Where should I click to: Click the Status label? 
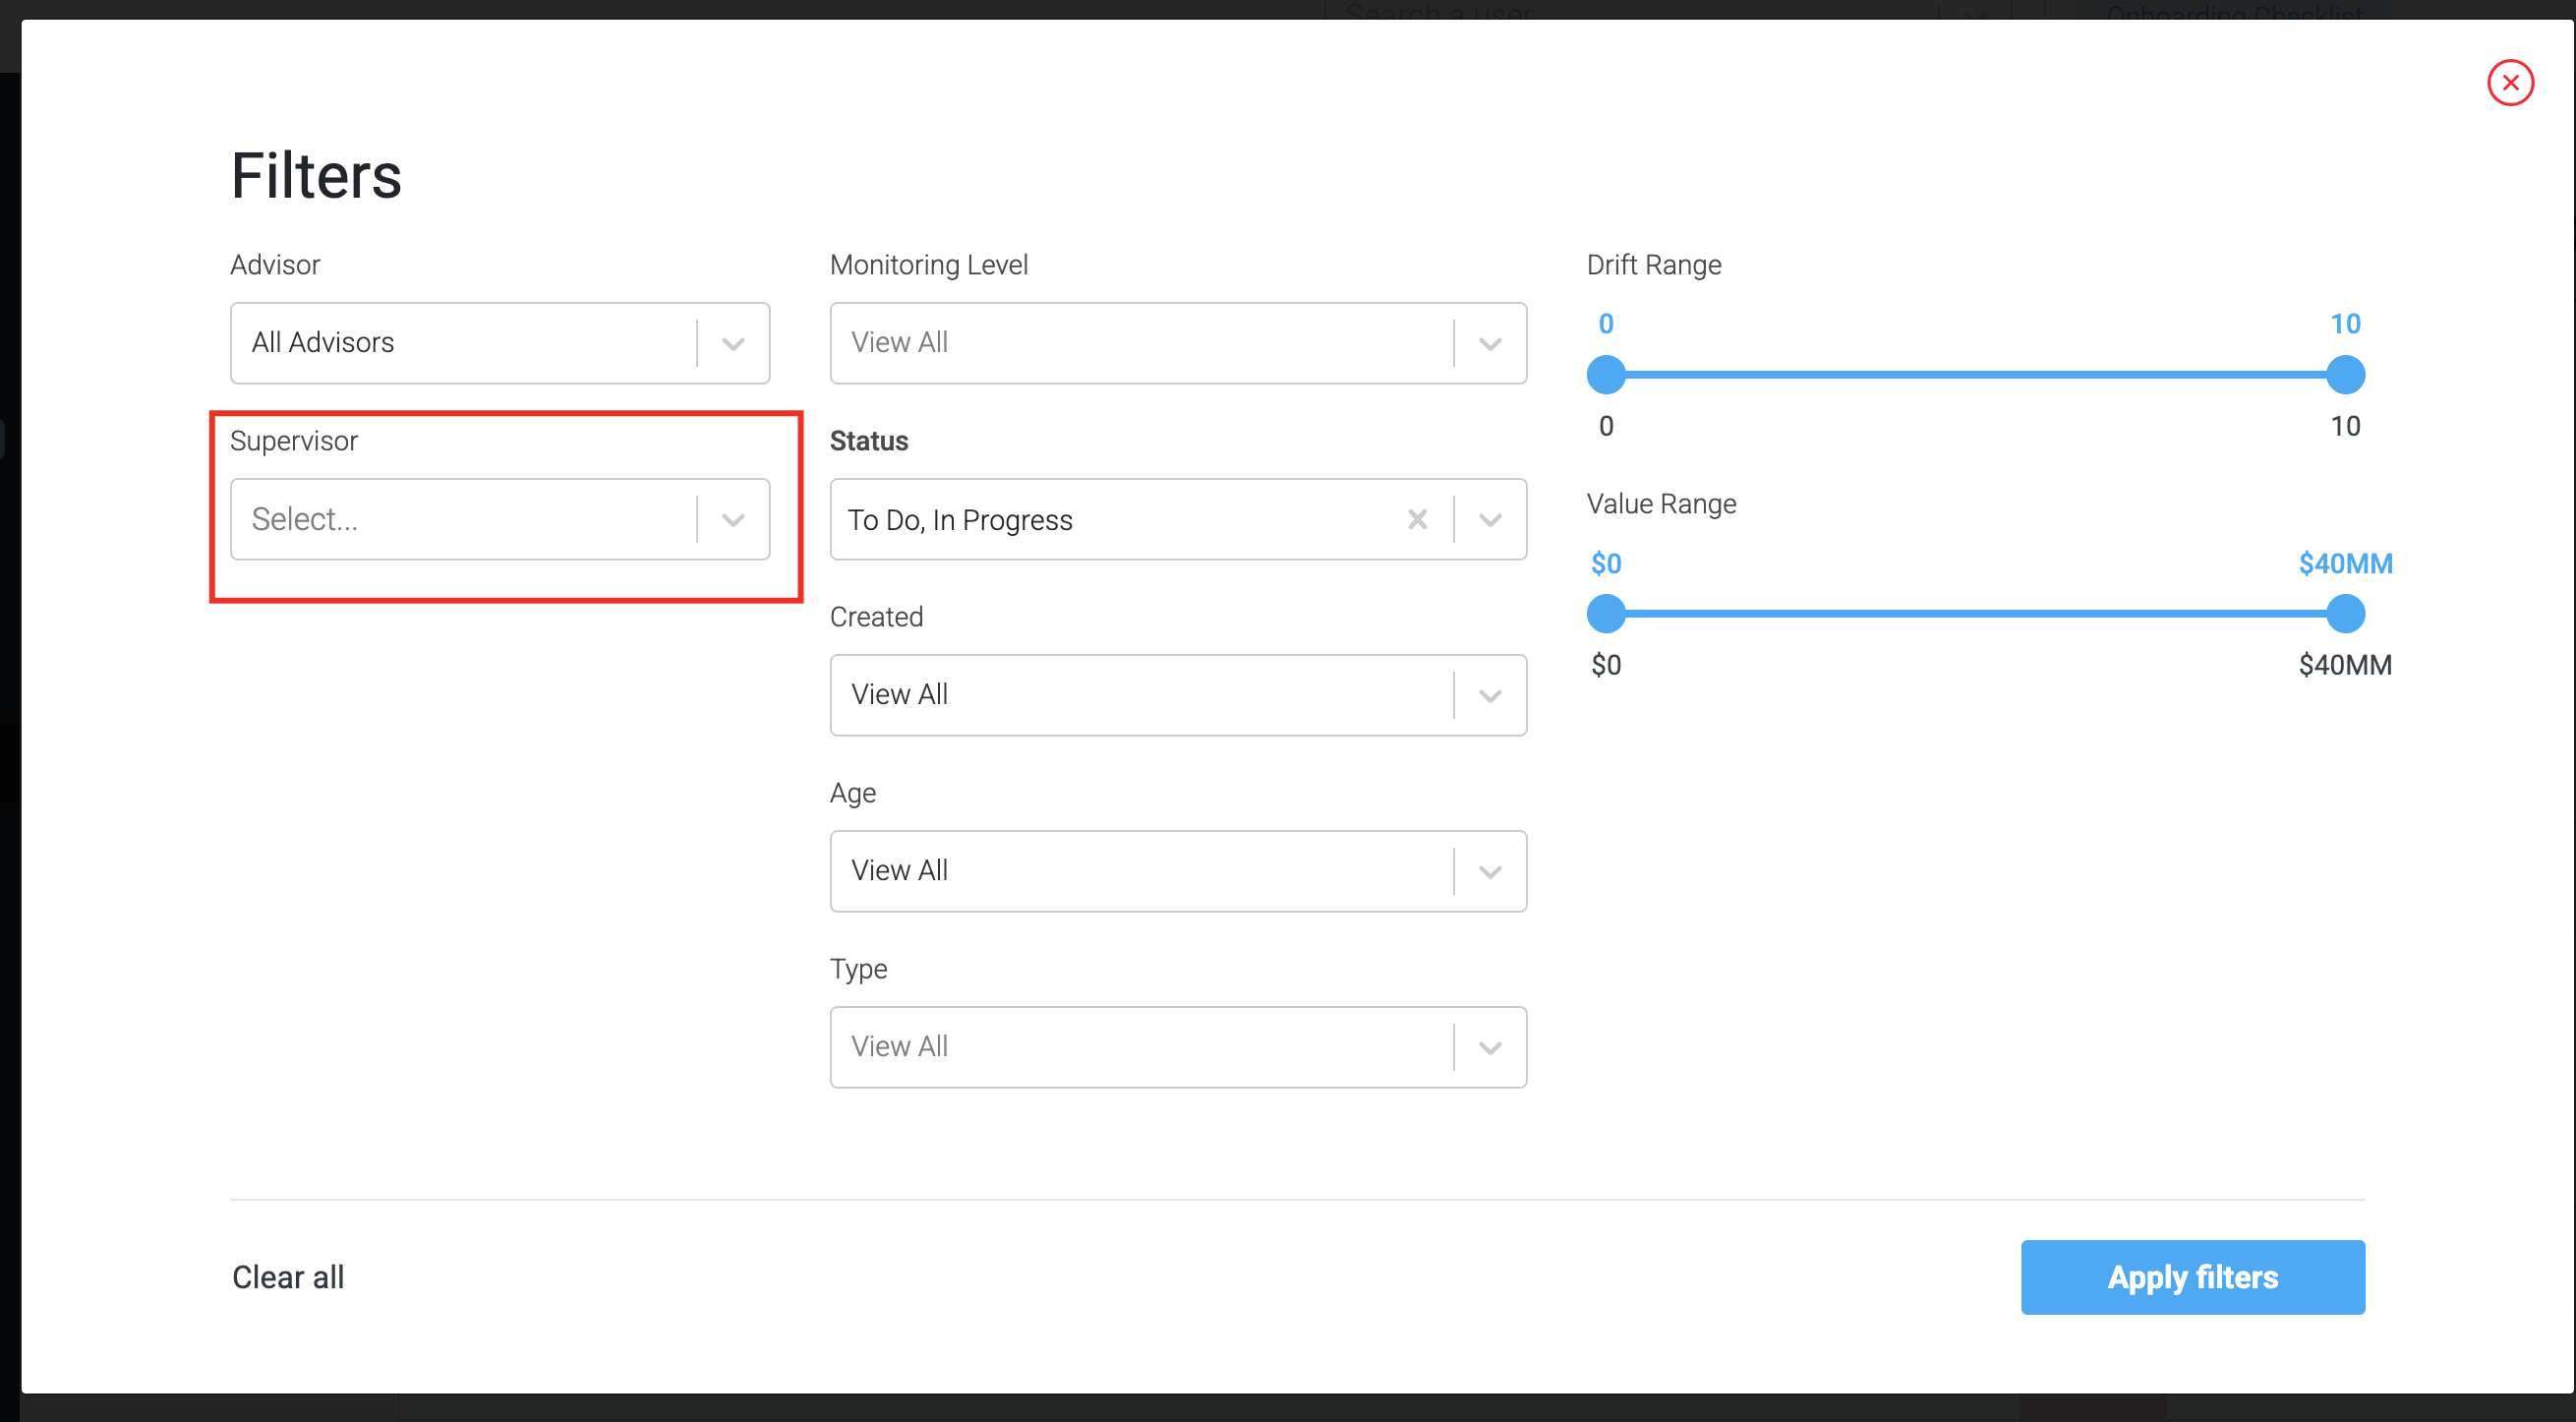pos(869,441)
